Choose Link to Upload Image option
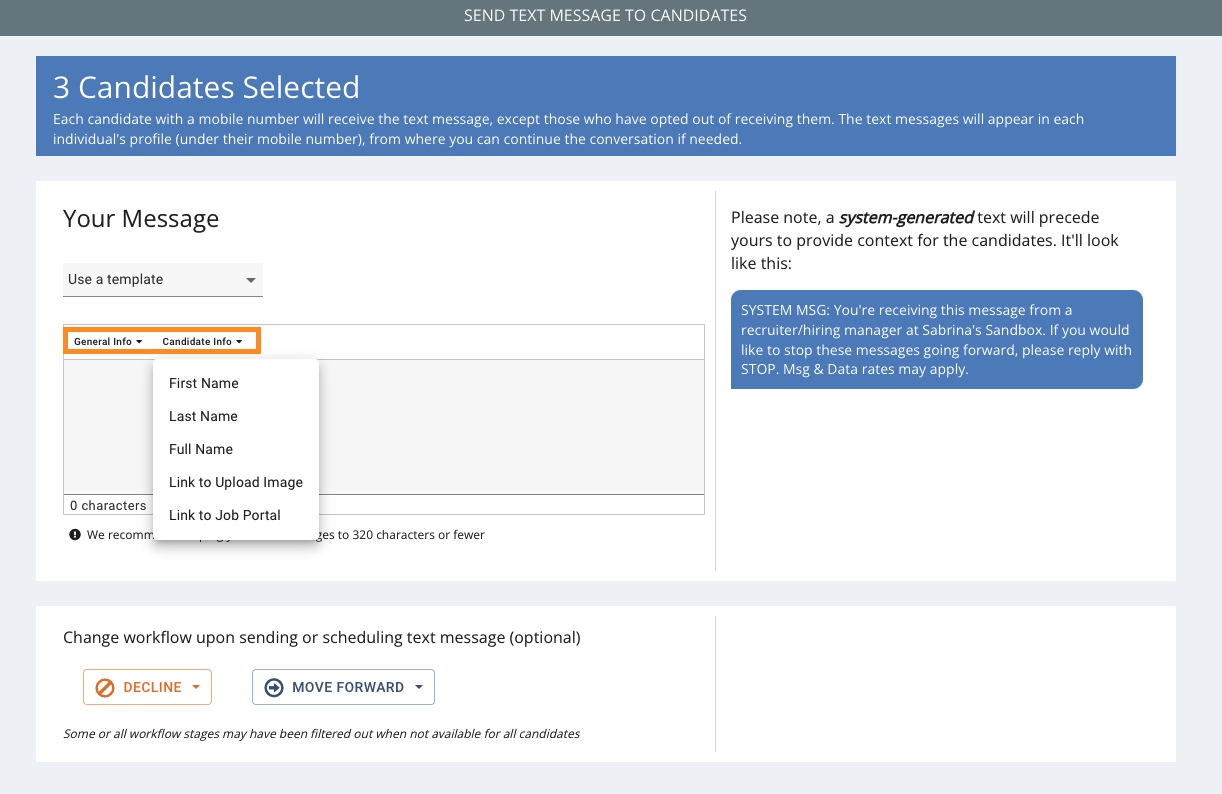This screenshot has width=1222, height=794. tap(236, 482)
